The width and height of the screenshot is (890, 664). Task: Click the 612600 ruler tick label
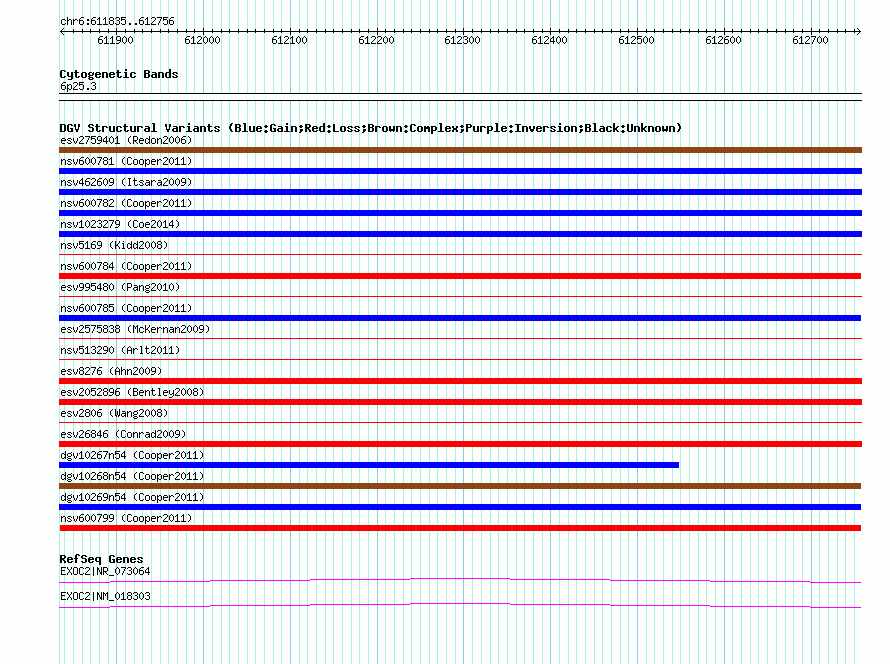(x=723, y=40)
